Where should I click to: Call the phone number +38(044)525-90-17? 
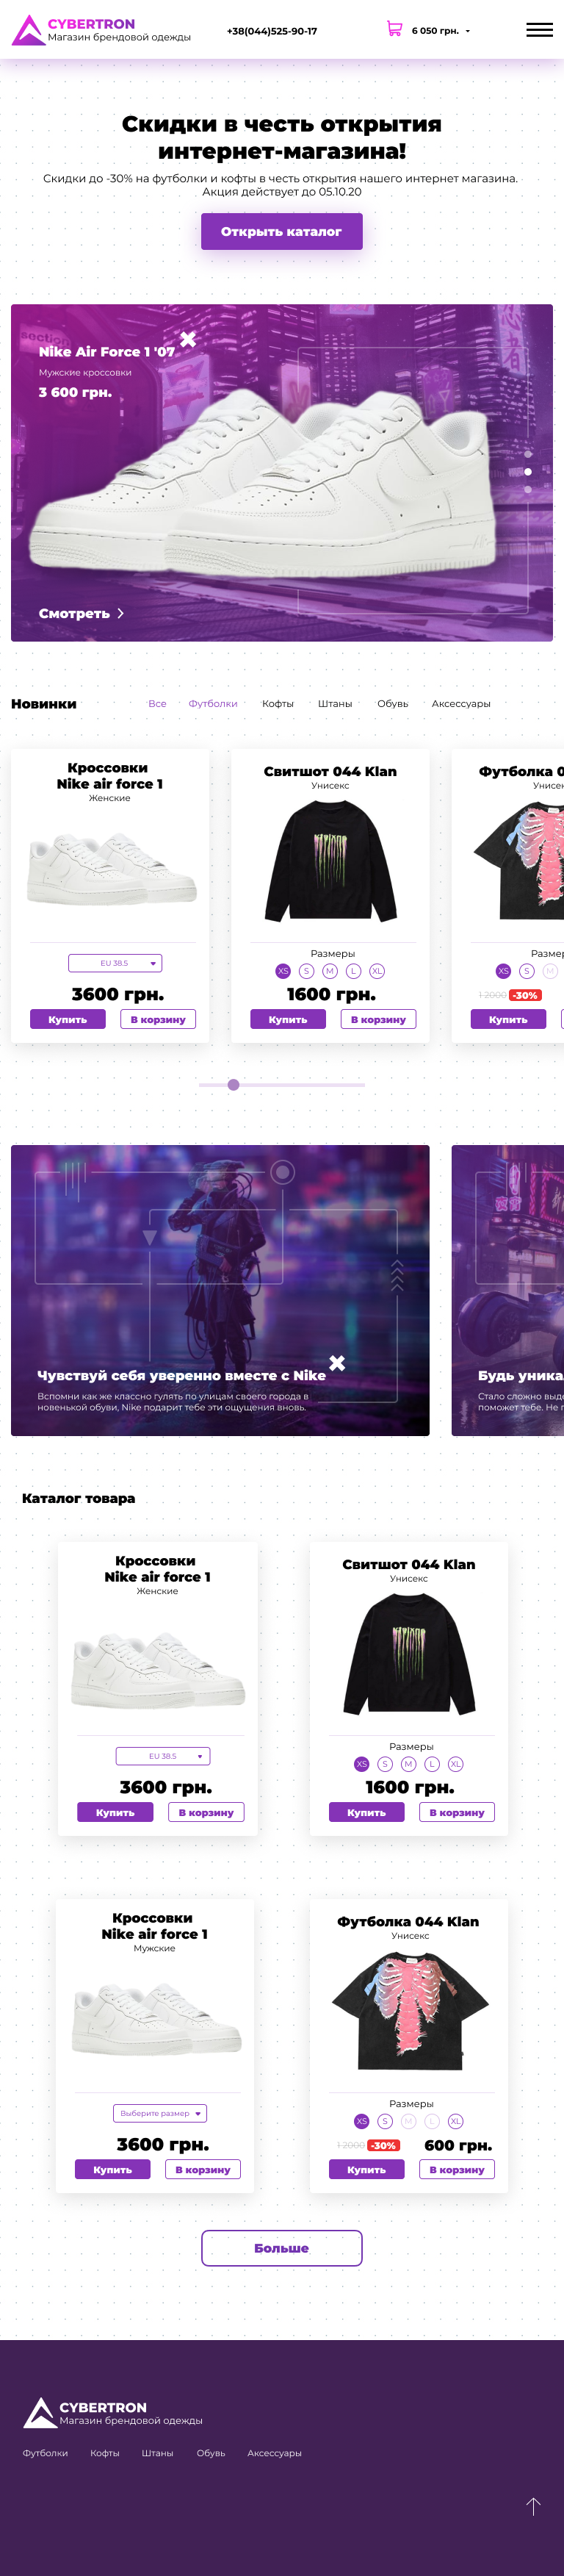click(x=272, y=31)
